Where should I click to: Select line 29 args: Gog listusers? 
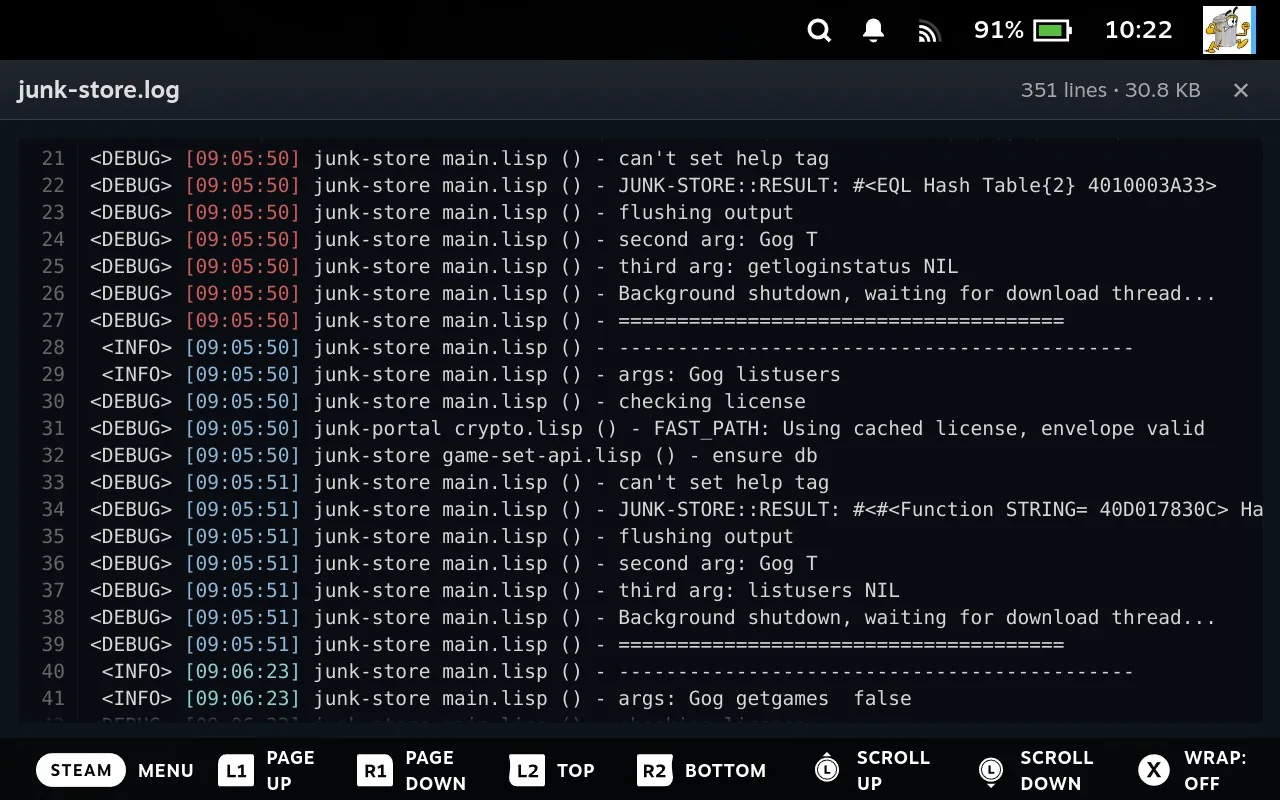tap(640, 374)
